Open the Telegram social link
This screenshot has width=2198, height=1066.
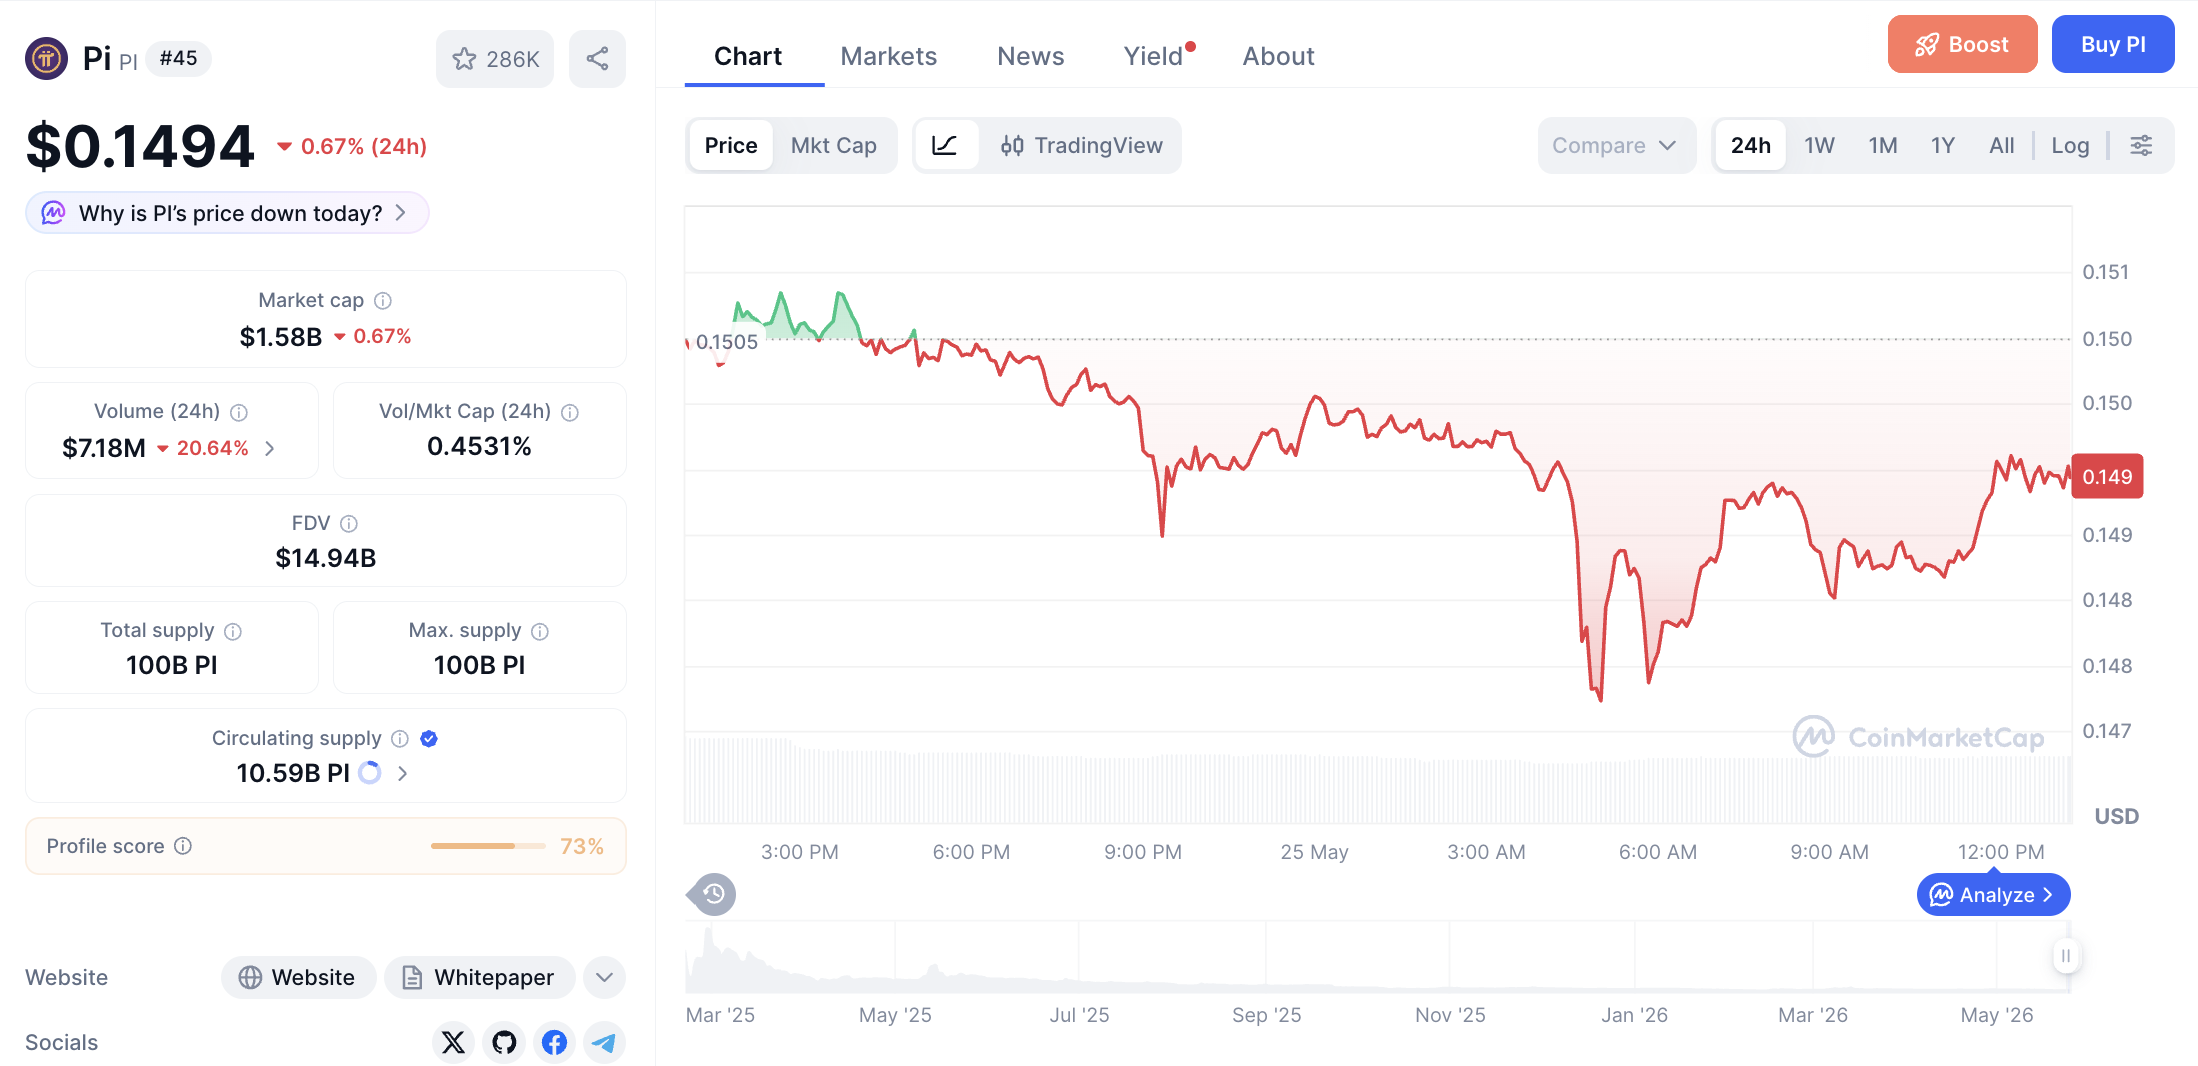pyautogui.click(x=604, y=1042)
